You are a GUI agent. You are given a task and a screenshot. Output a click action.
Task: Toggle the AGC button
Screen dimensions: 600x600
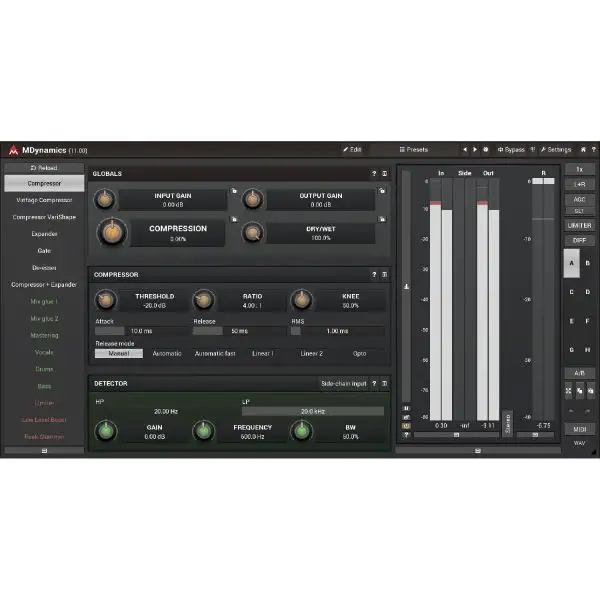pos(579,198)
